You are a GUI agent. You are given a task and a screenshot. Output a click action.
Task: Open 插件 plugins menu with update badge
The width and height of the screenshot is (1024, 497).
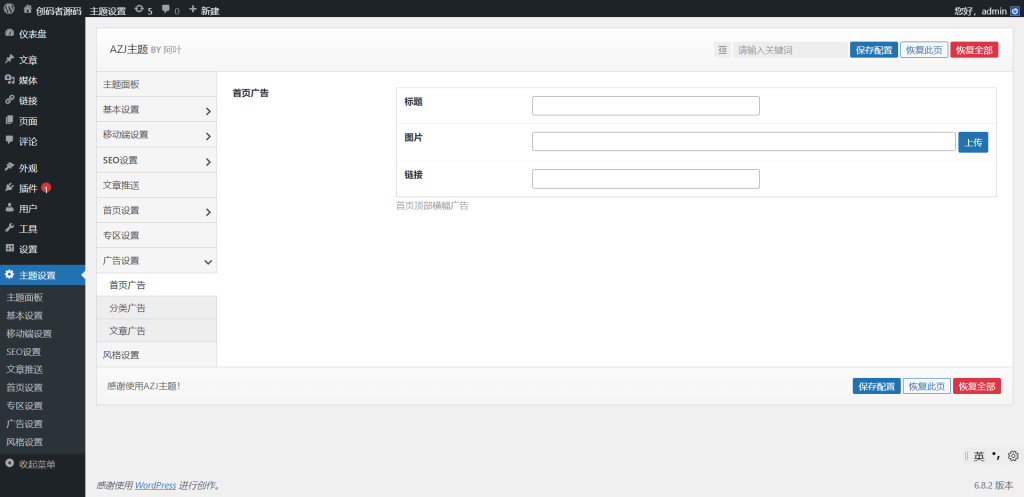[28, 188]
